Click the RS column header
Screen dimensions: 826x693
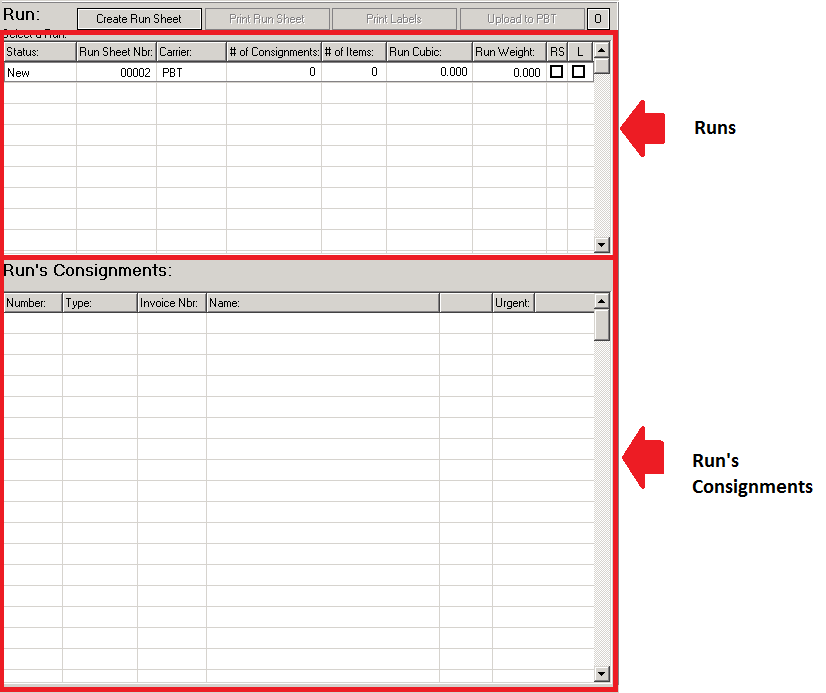coord(557,52)
